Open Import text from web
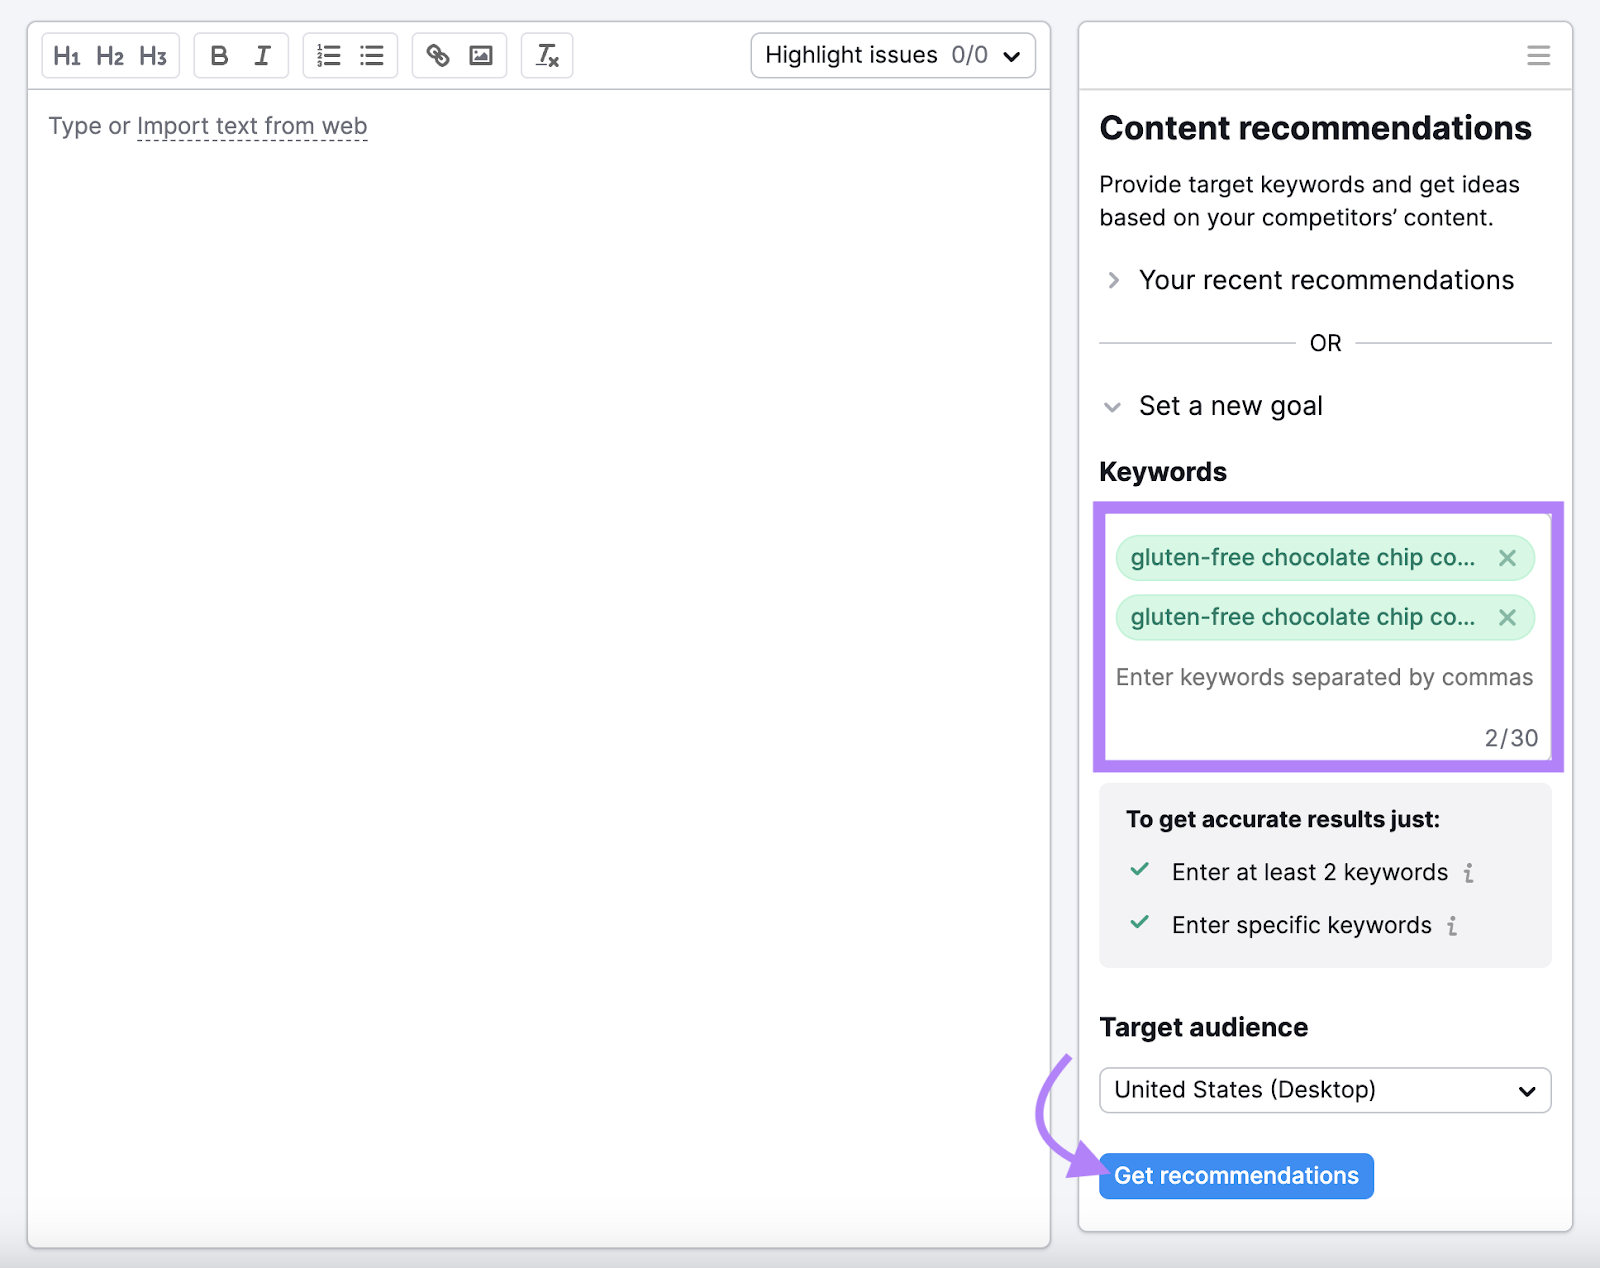 pyautogui.click(x=251, y=126)
